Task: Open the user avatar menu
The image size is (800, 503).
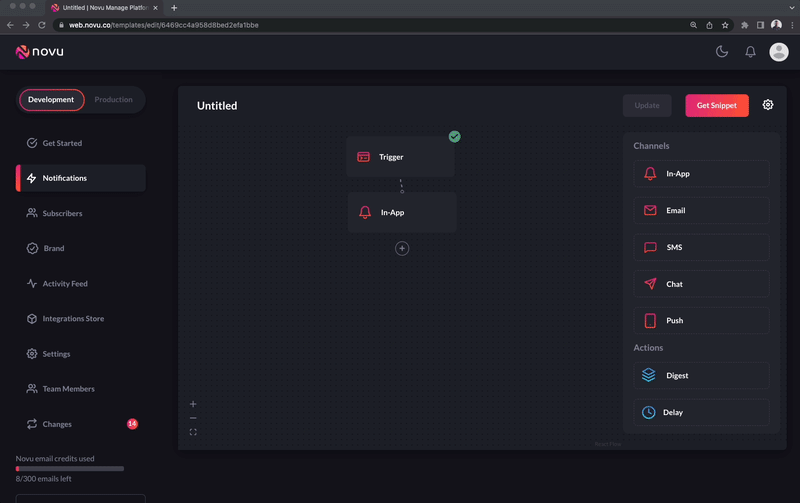Action: click(x=779, y=52)
